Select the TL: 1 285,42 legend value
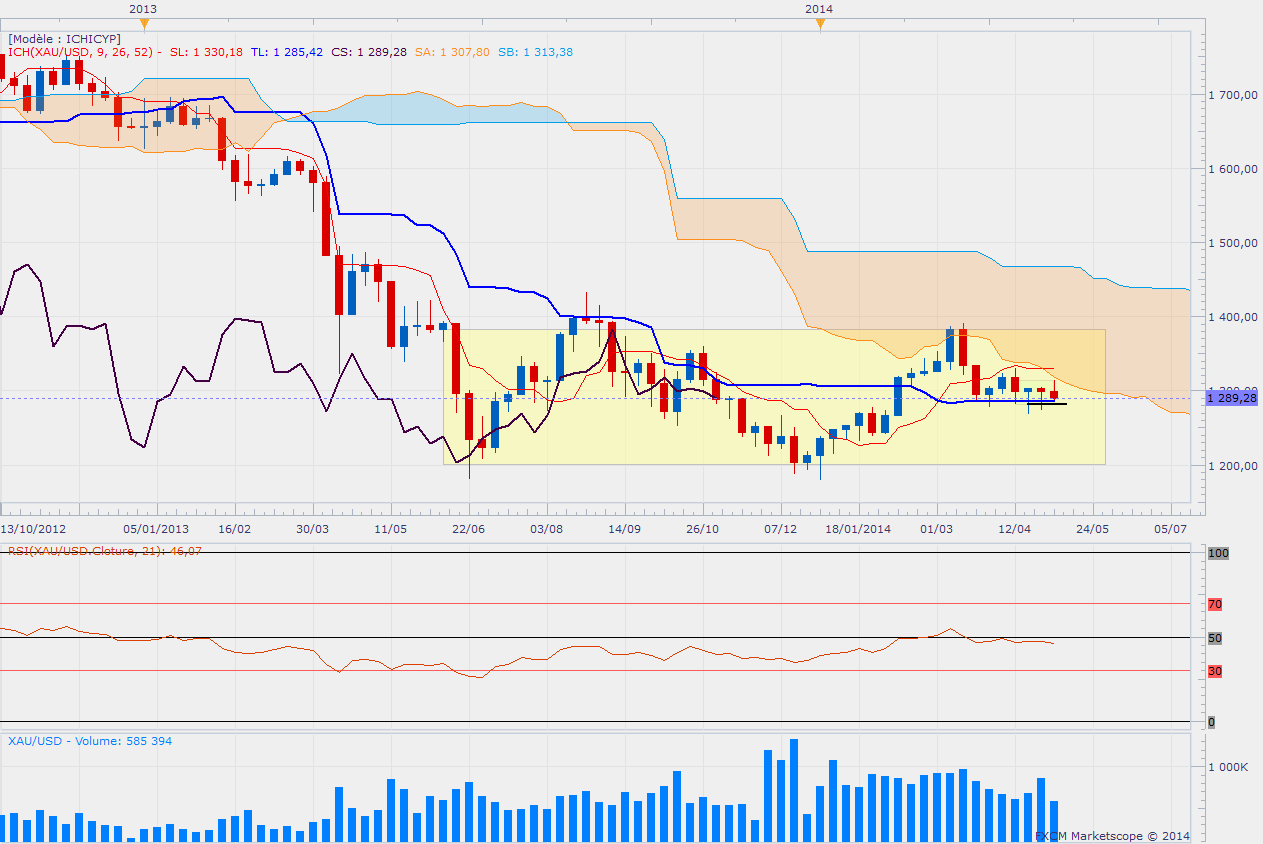The width and height of the screenshot is (1263, 844). pos(287,52)
